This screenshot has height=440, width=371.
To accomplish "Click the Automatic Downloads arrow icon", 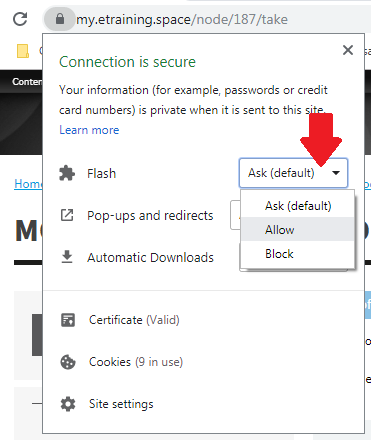I will coord(67,257).
